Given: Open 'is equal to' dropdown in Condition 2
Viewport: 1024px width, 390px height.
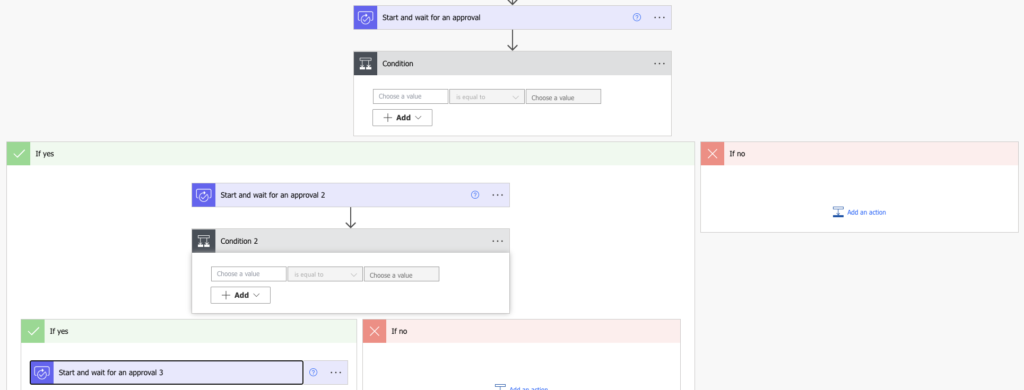Looking at the screenshot, I should coord(325,274).
